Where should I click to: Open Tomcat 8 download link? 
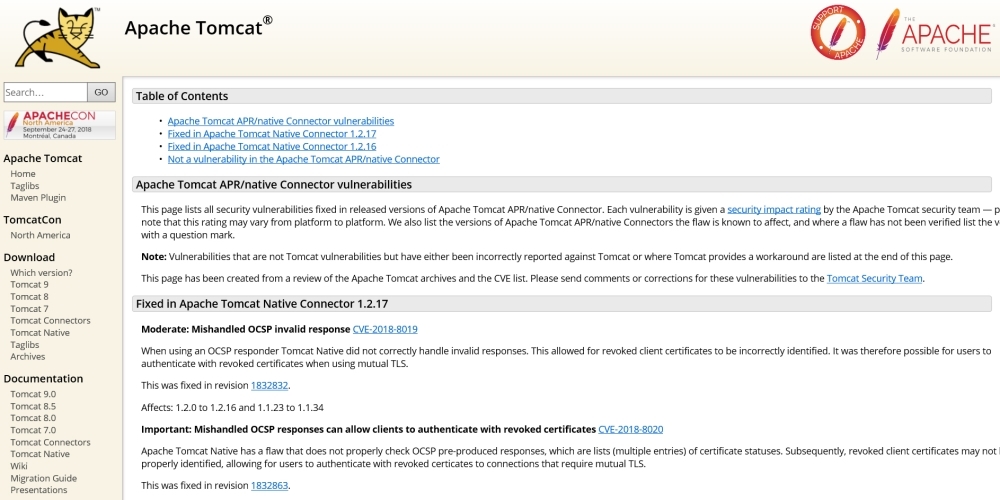pyautogui.click(x=29, y=297)
